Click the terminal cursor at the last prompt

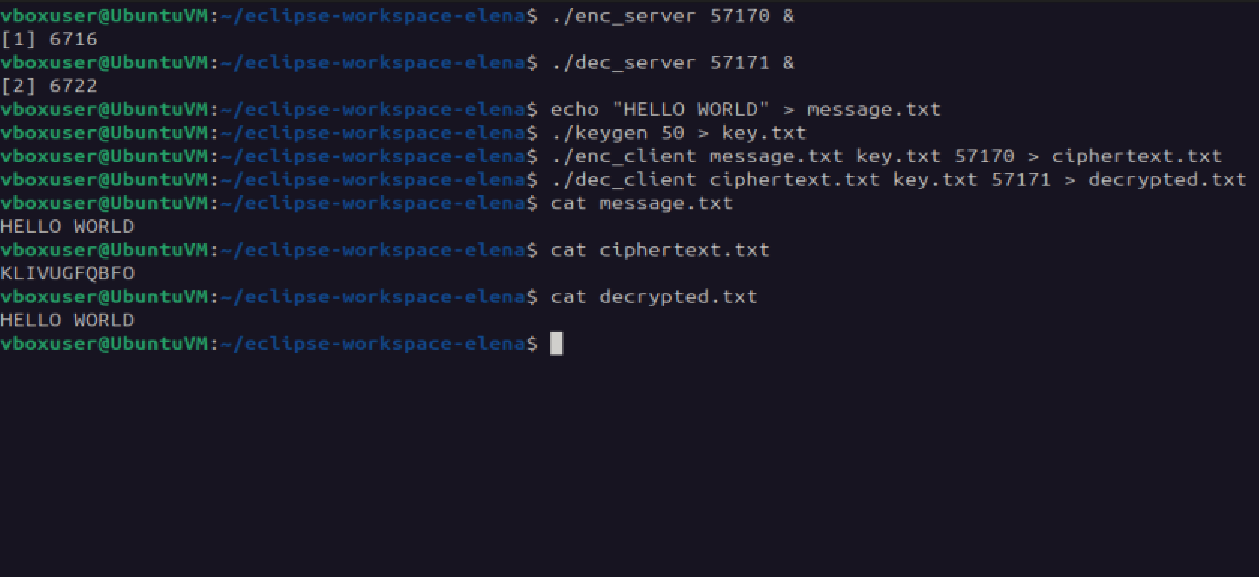[557, 344]
